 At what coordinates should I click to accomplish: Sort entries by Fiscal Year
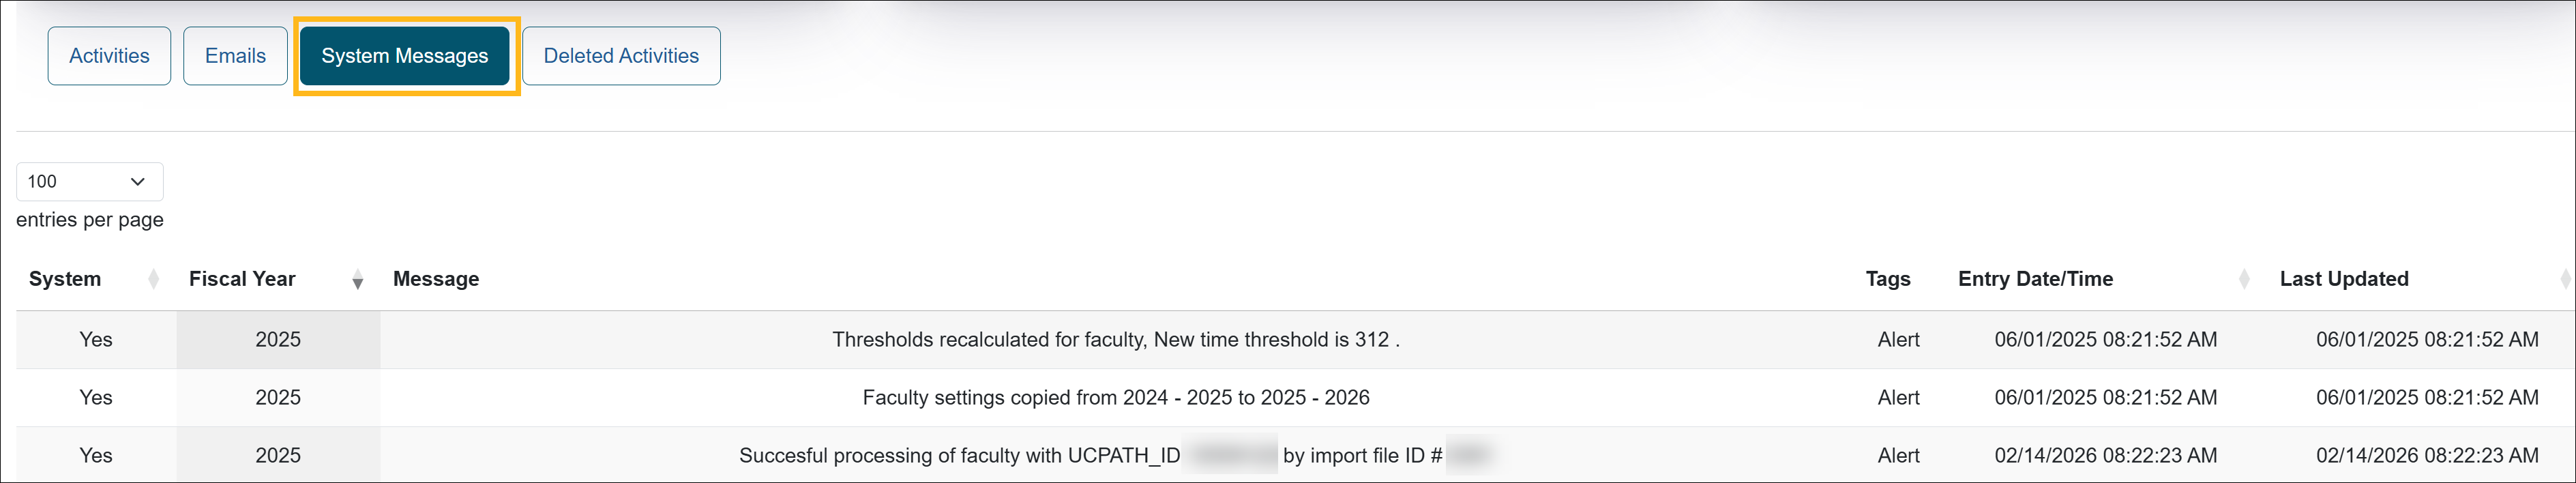pyautogui.click(x=240, y=279)
